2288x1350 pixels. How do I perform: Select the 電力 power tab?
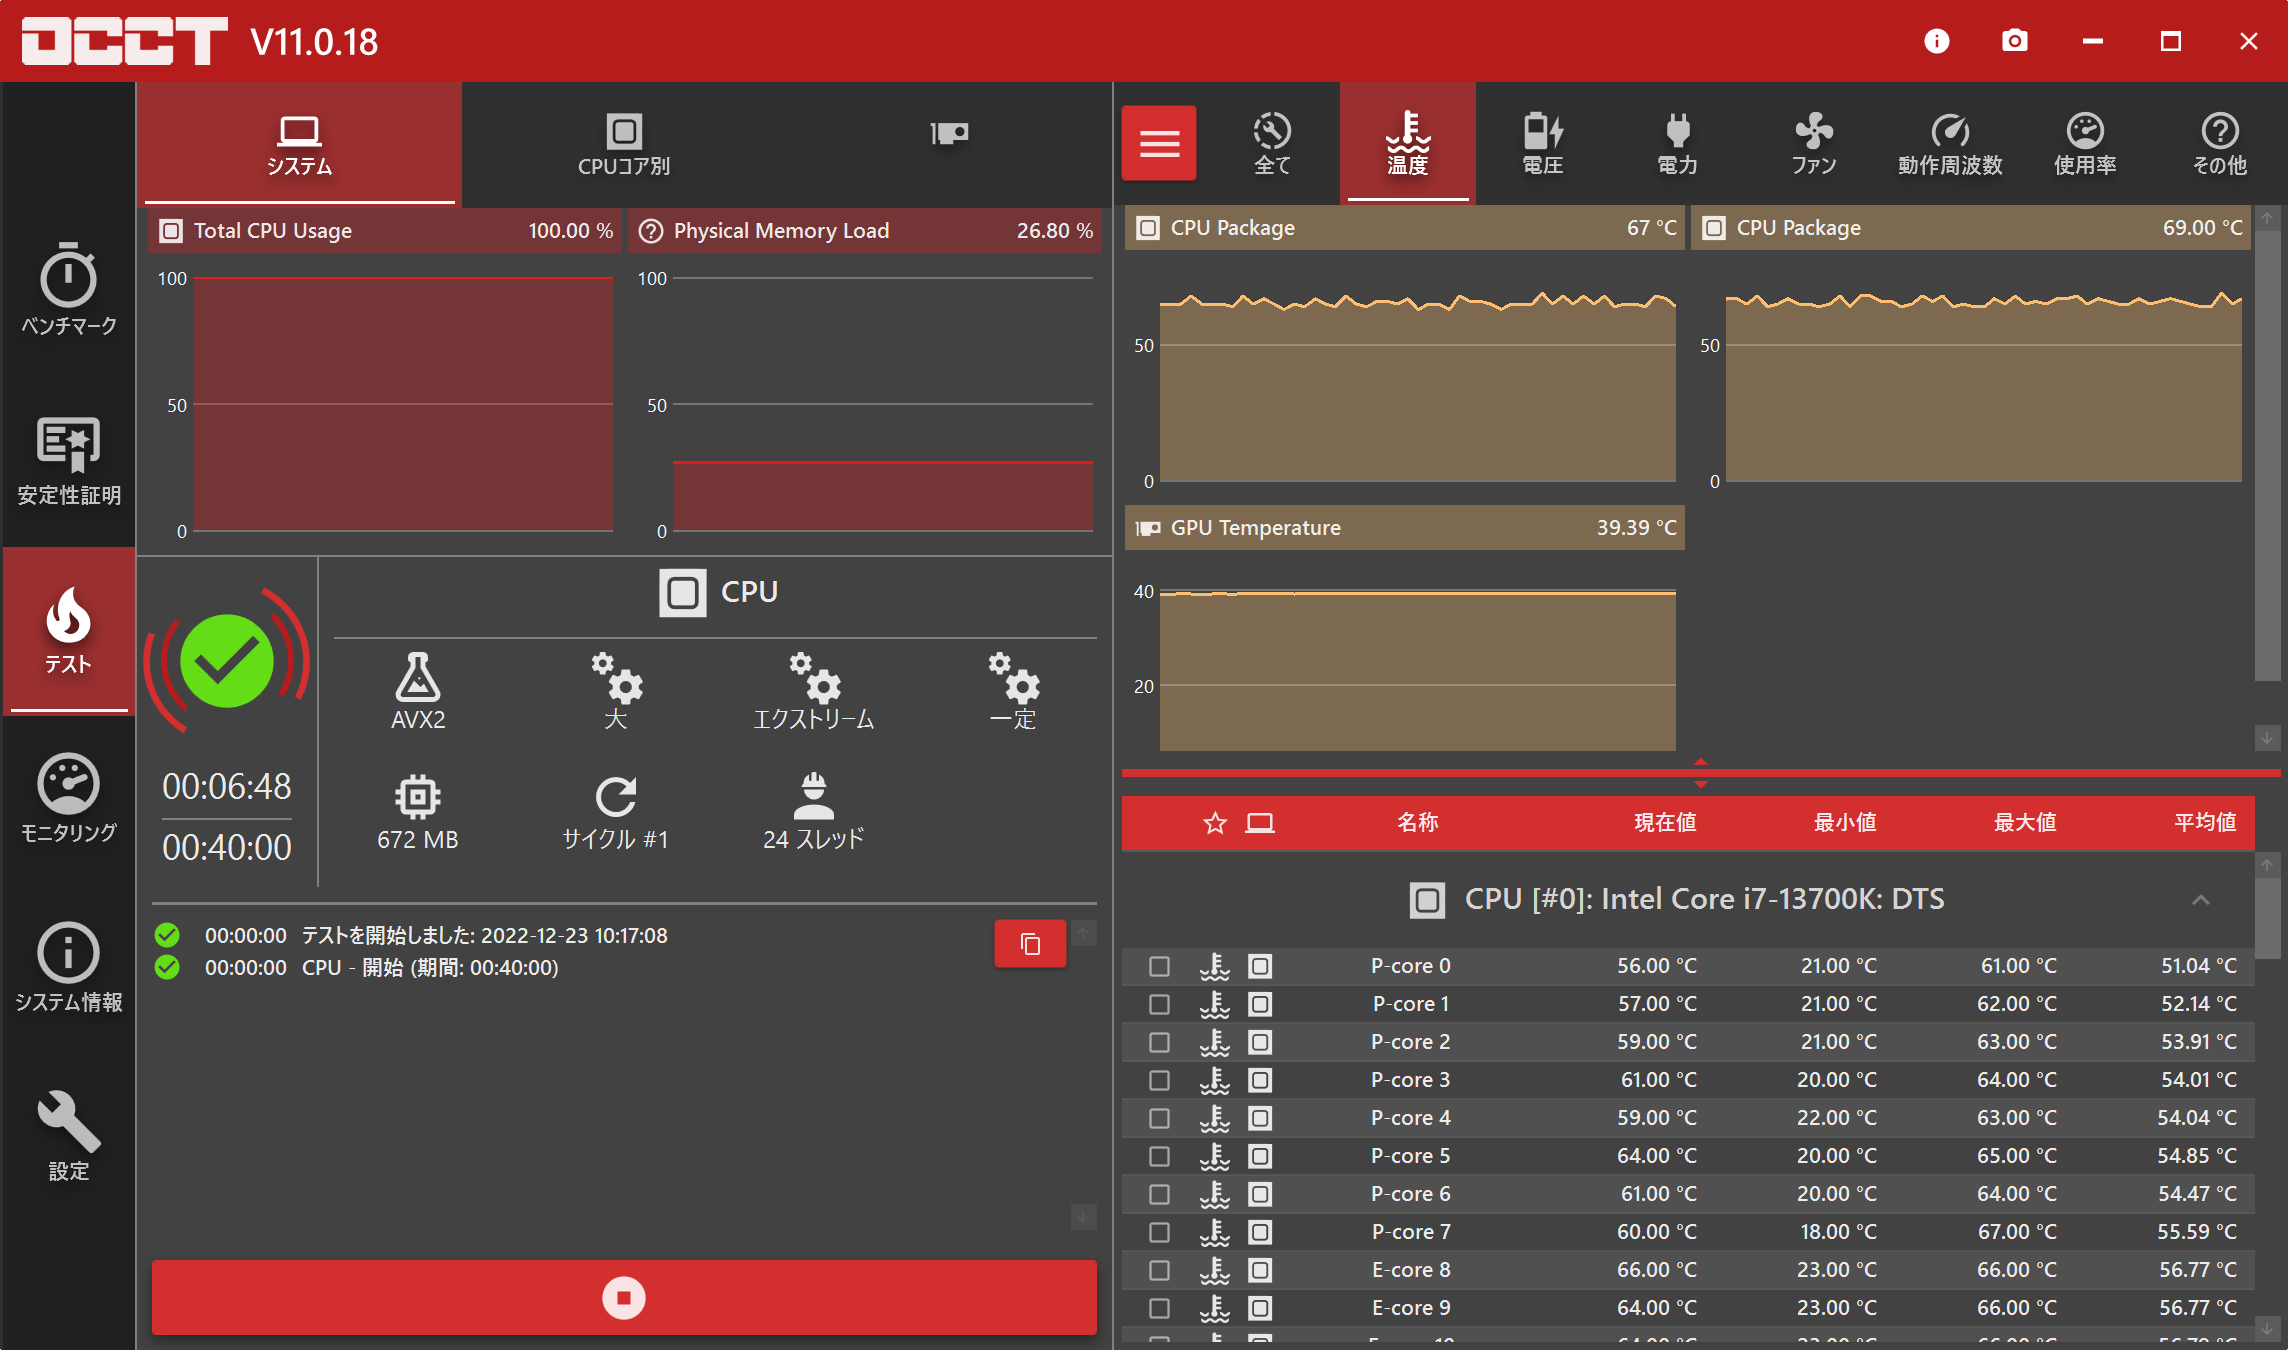[1678, 143]
